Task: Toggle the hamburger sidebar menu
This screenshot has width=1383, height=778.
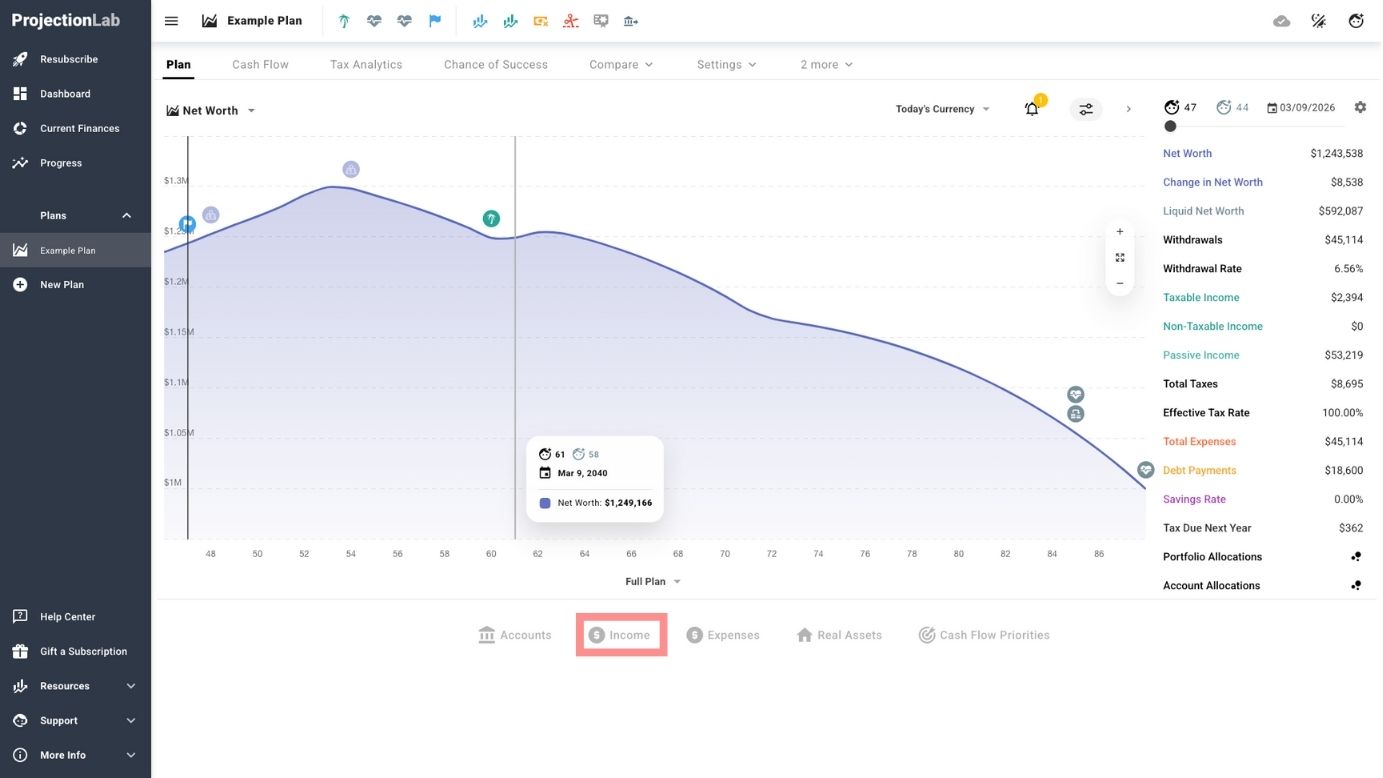Action: [x=171, y=21]
